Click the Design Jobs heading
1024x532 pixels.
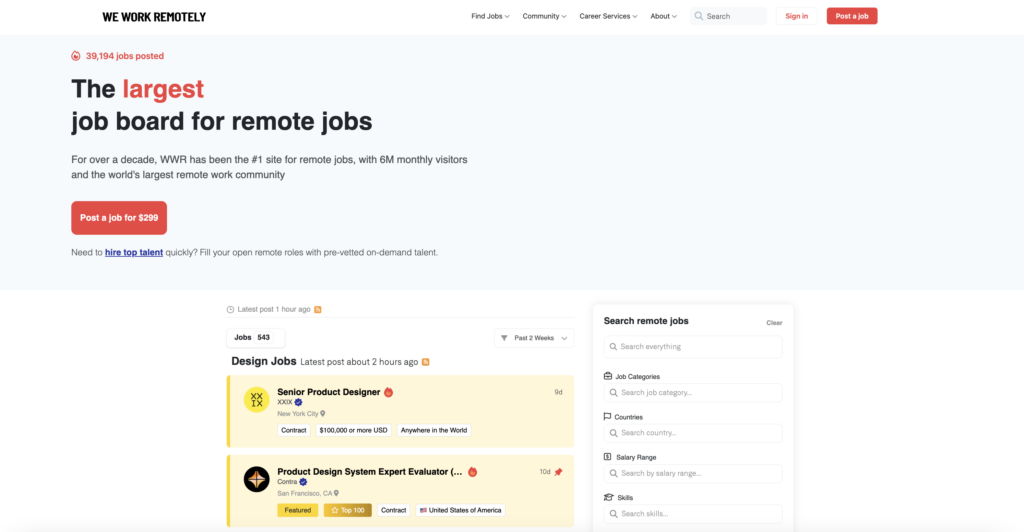(264, 361)
